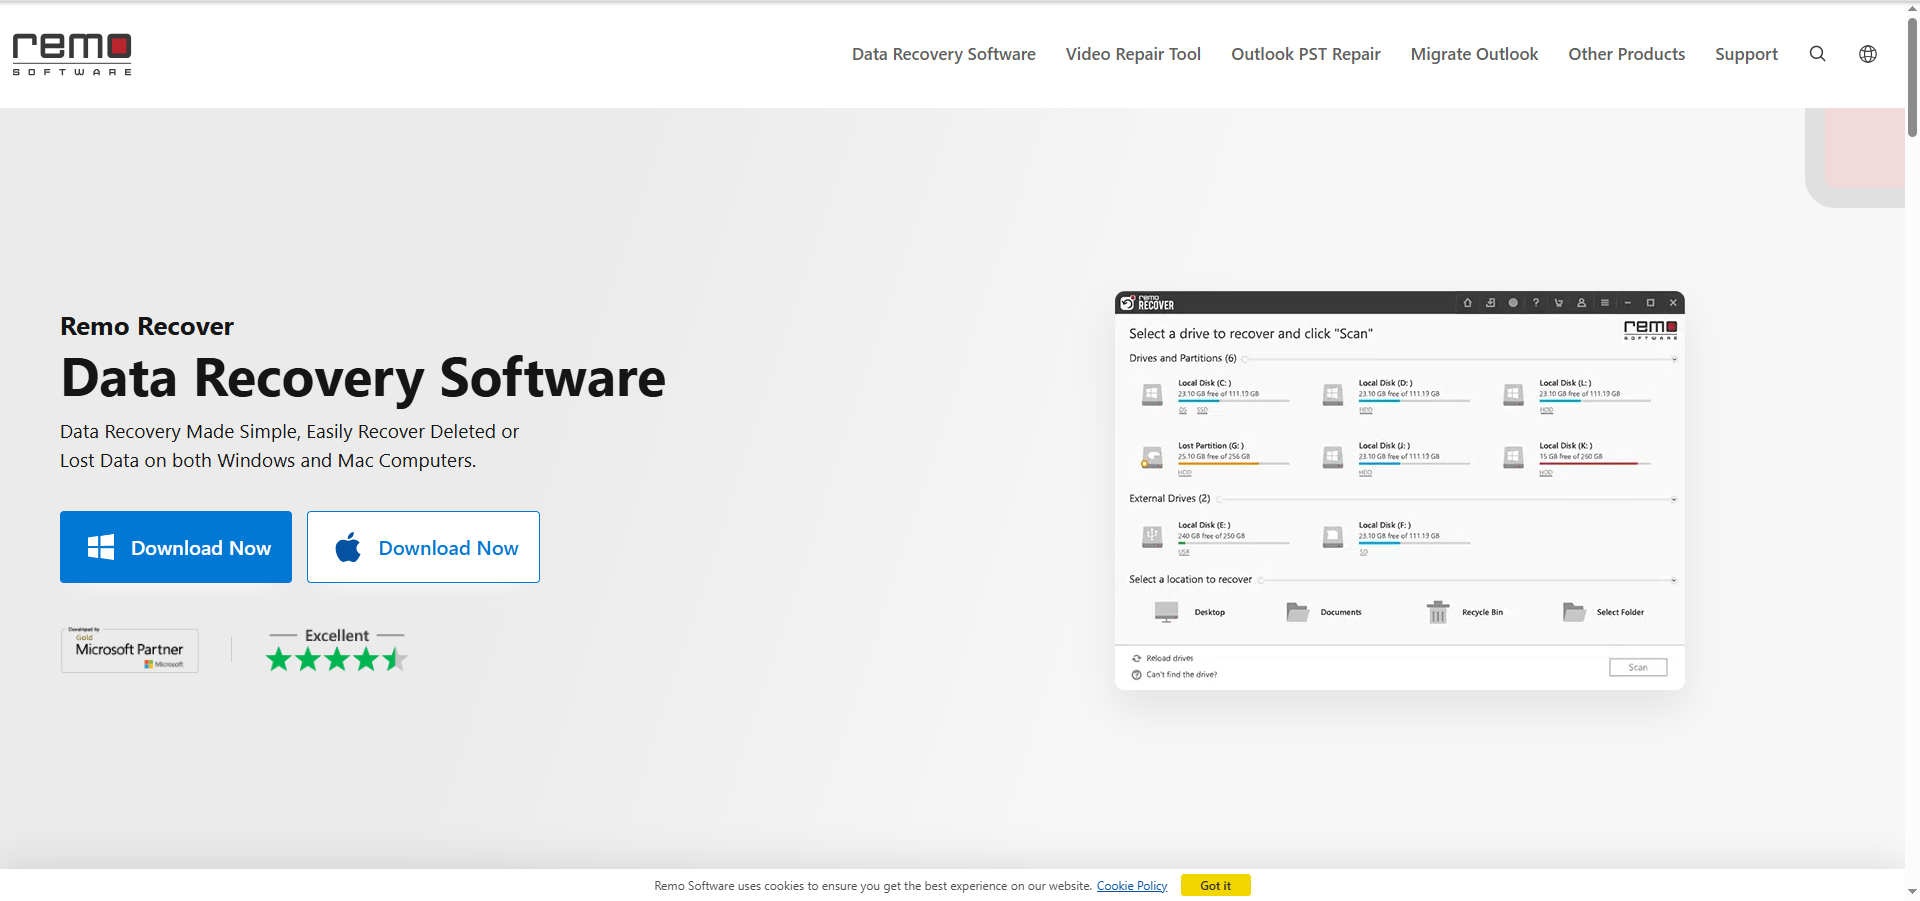Click the Microsoft Partner badge
Viewport: 1920px width, 901px height.
[130, 650]
